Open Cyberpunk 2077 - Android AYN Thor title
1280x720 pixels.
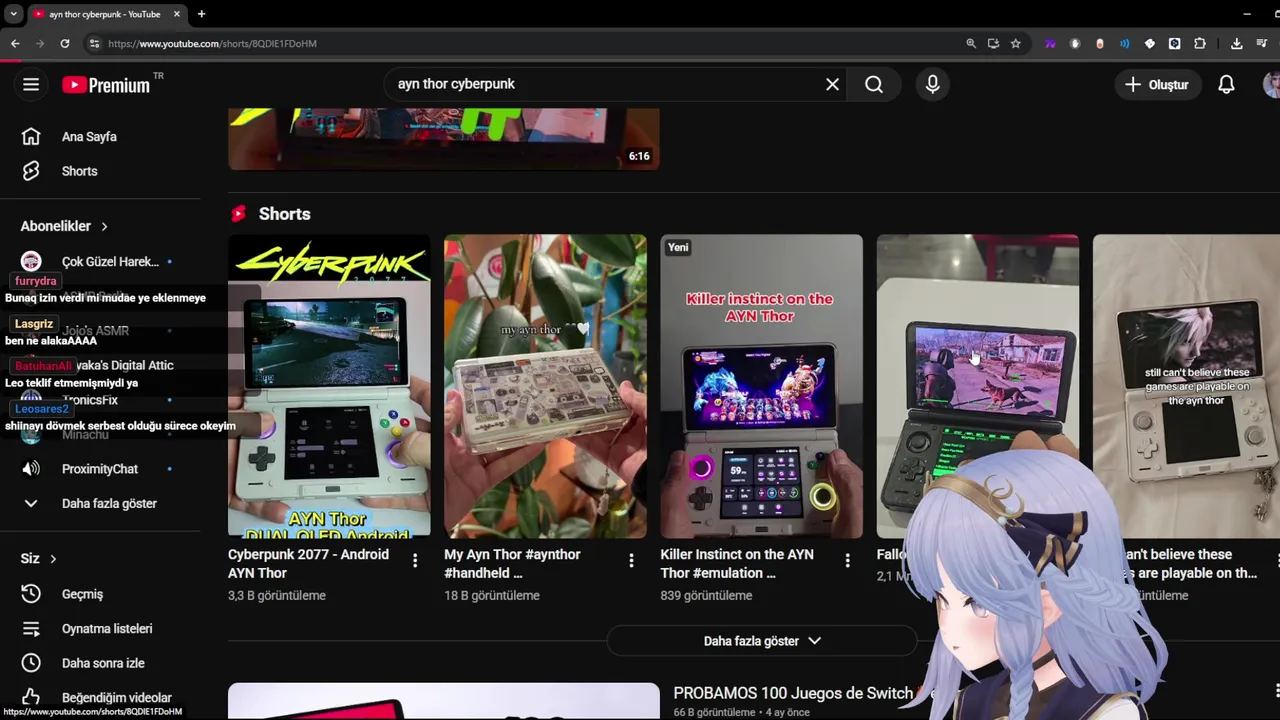(x=309, y=563)
